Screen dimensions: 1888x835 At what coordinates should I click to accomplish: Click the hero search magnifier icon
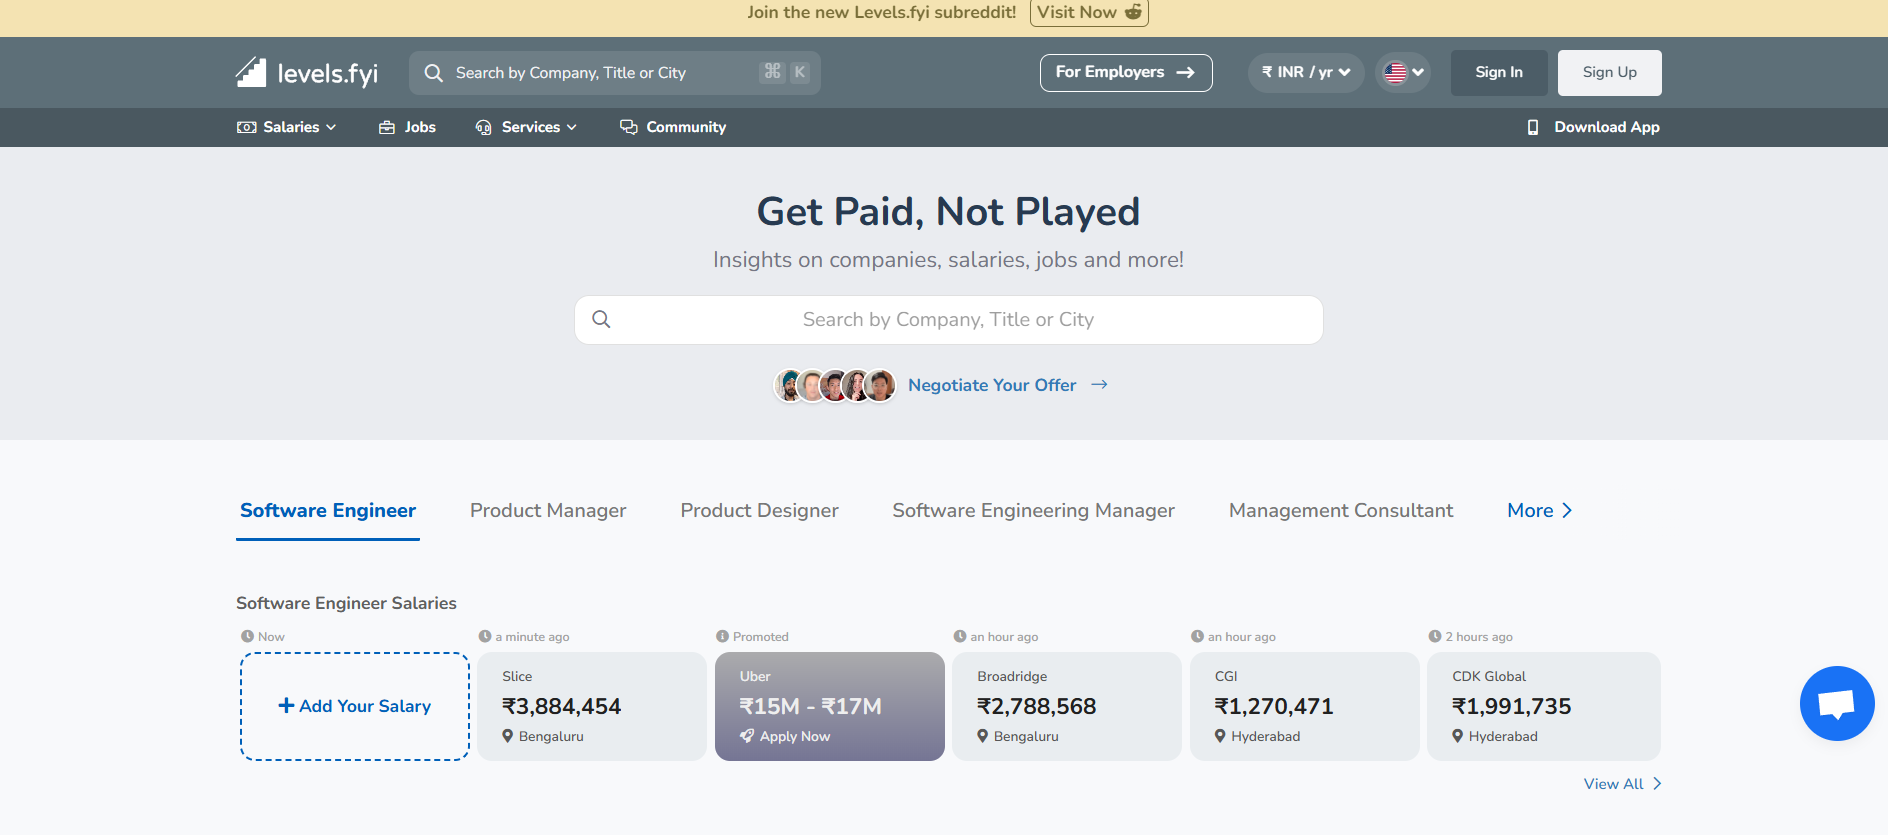(x=601, y=319)
